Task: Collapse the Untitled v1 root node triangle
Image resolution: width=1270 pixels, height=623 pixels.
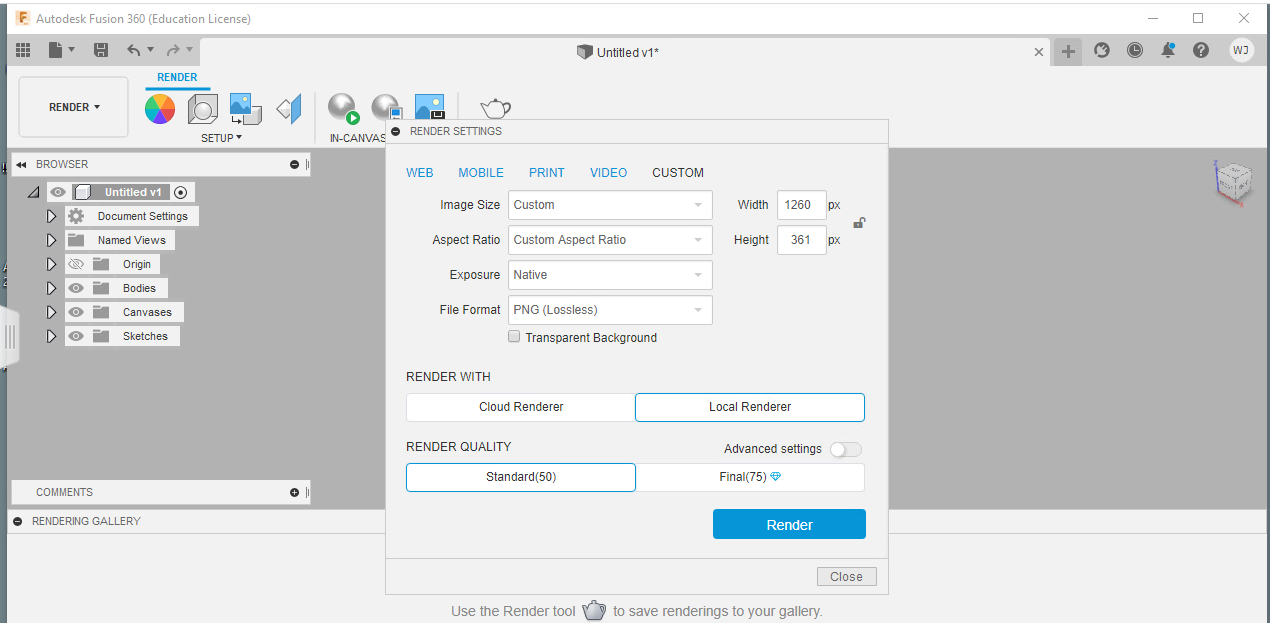Action: [x=34, y=192]
